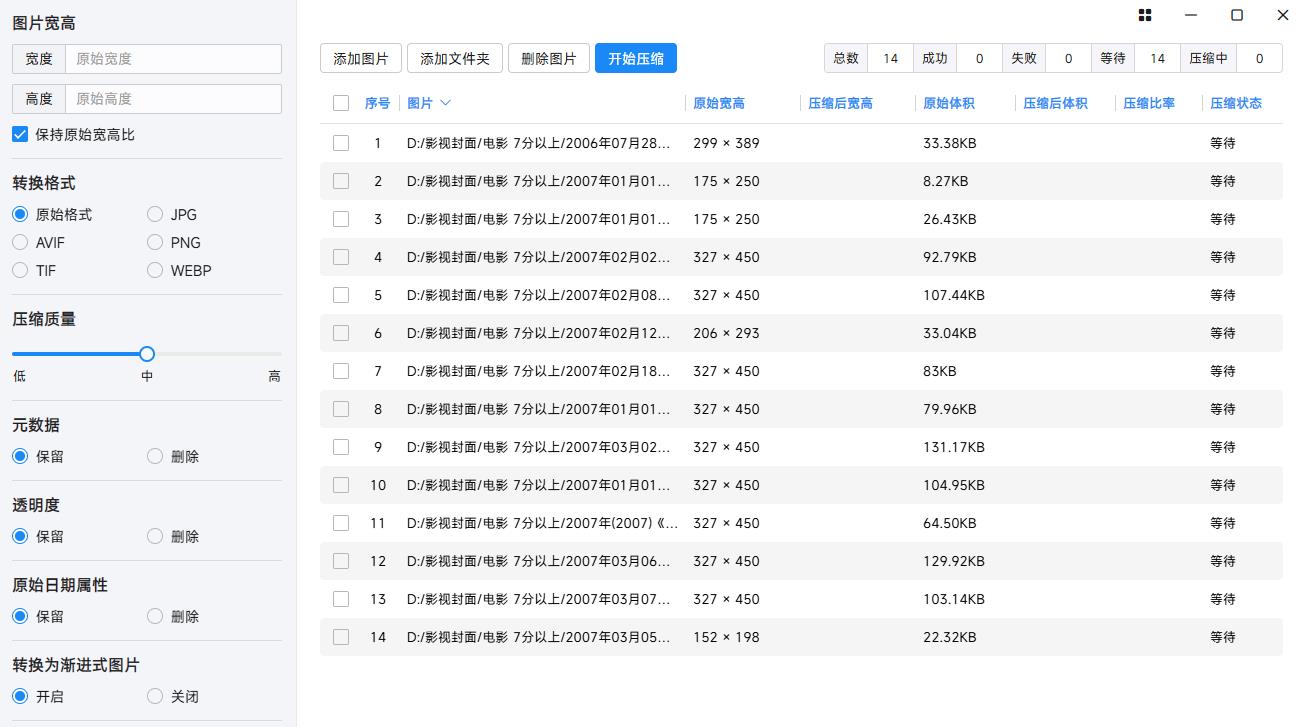Choose 删除 under 透明度
Screen dimensions: 1305x727
(155, 536)
